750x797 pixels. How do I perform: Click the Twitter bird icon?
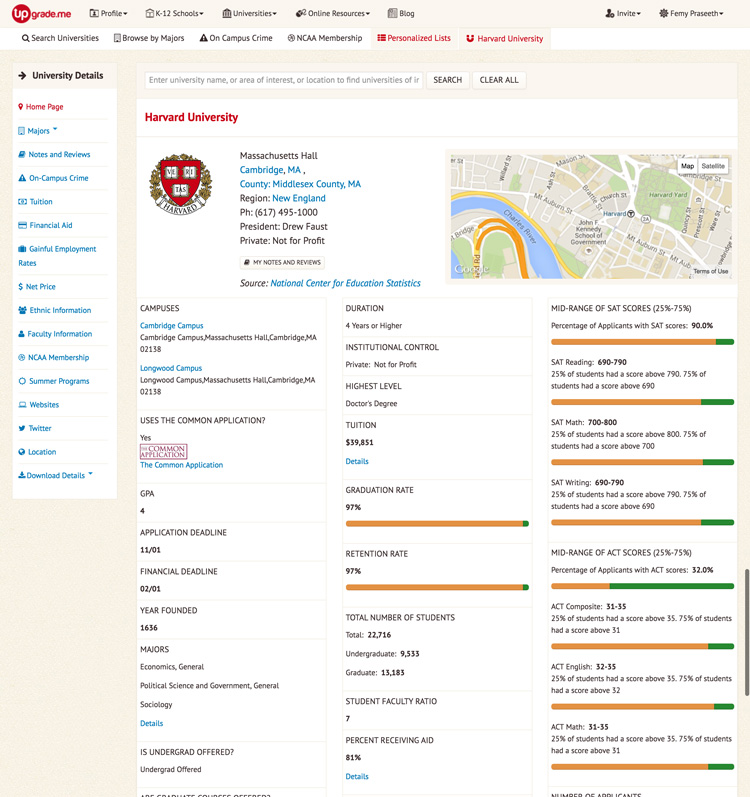coord(22,428)
